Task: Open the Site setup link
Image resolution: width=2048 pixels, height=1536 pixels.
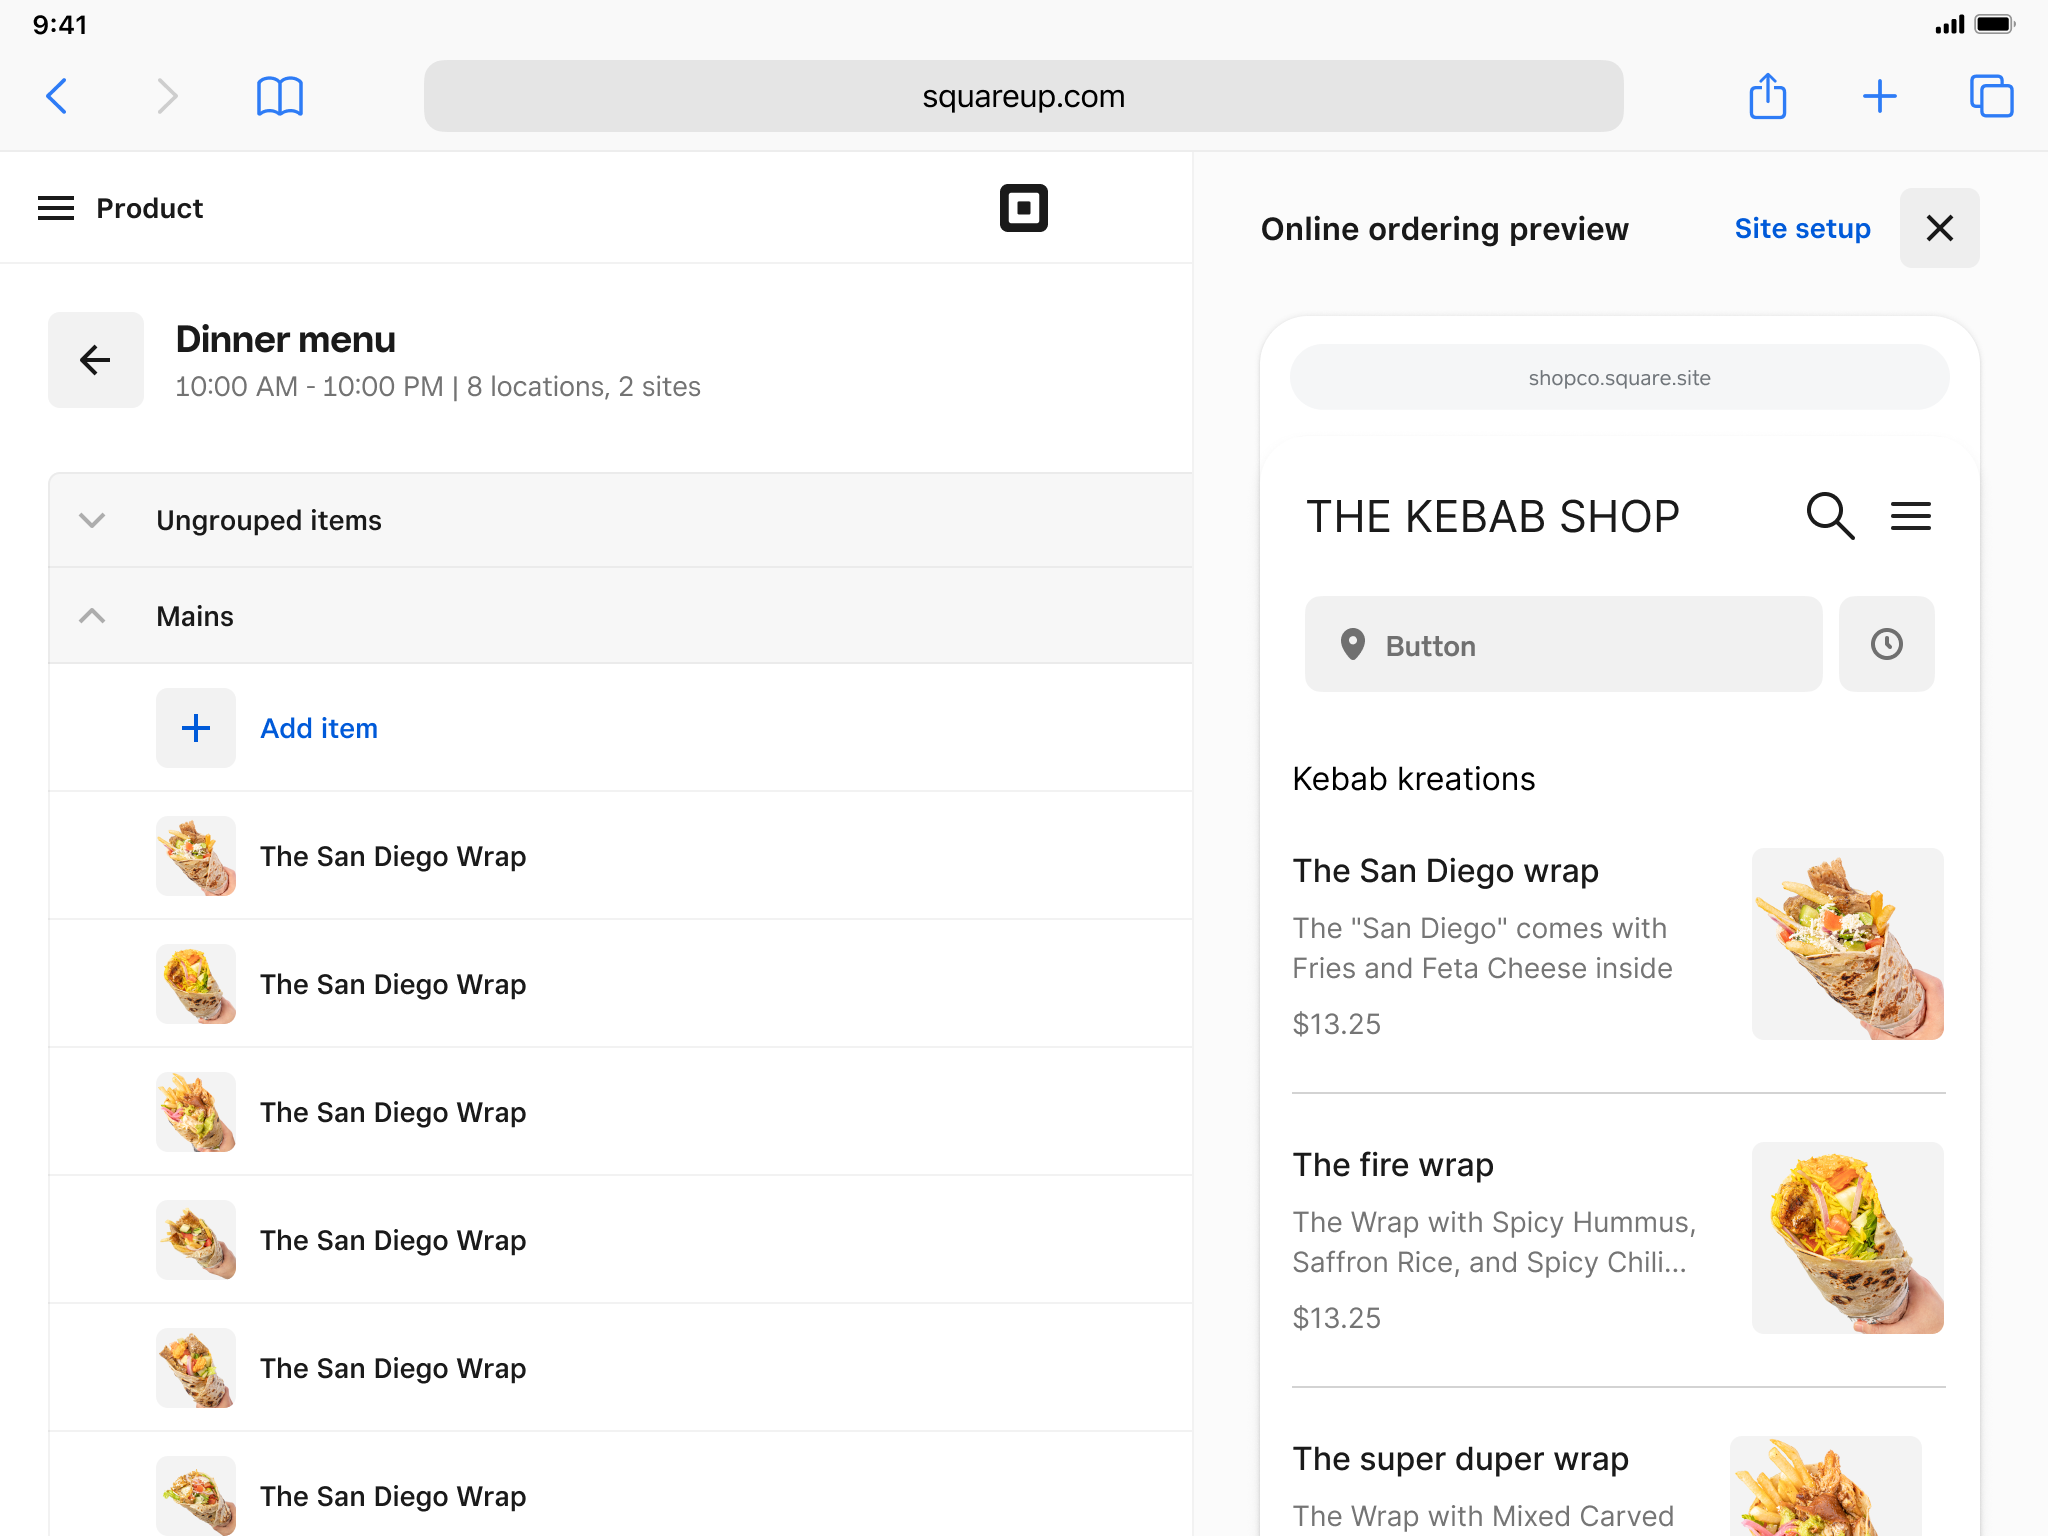Action: pyautogui.click(x=1802, y=228)
